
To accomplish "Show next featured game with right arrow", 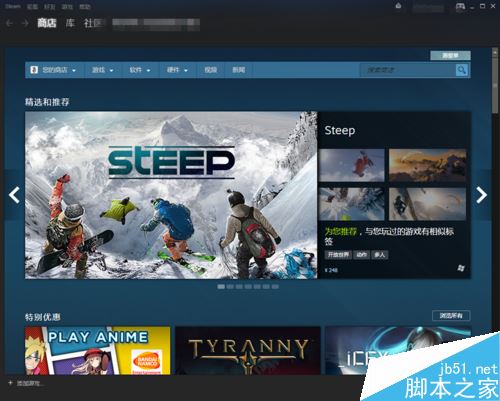I will [x=482, y=195].
